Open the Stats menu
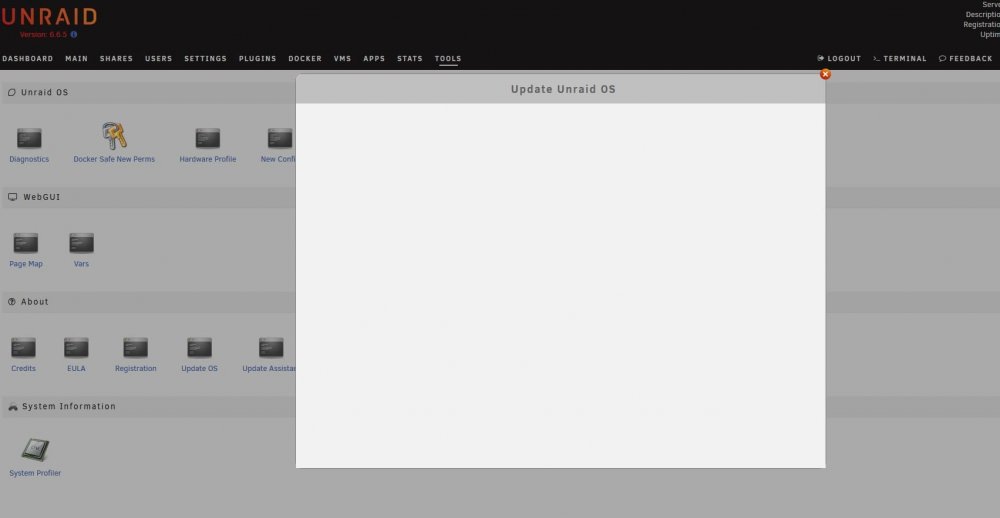The image size is (1000, 518). tap(410, 59)
